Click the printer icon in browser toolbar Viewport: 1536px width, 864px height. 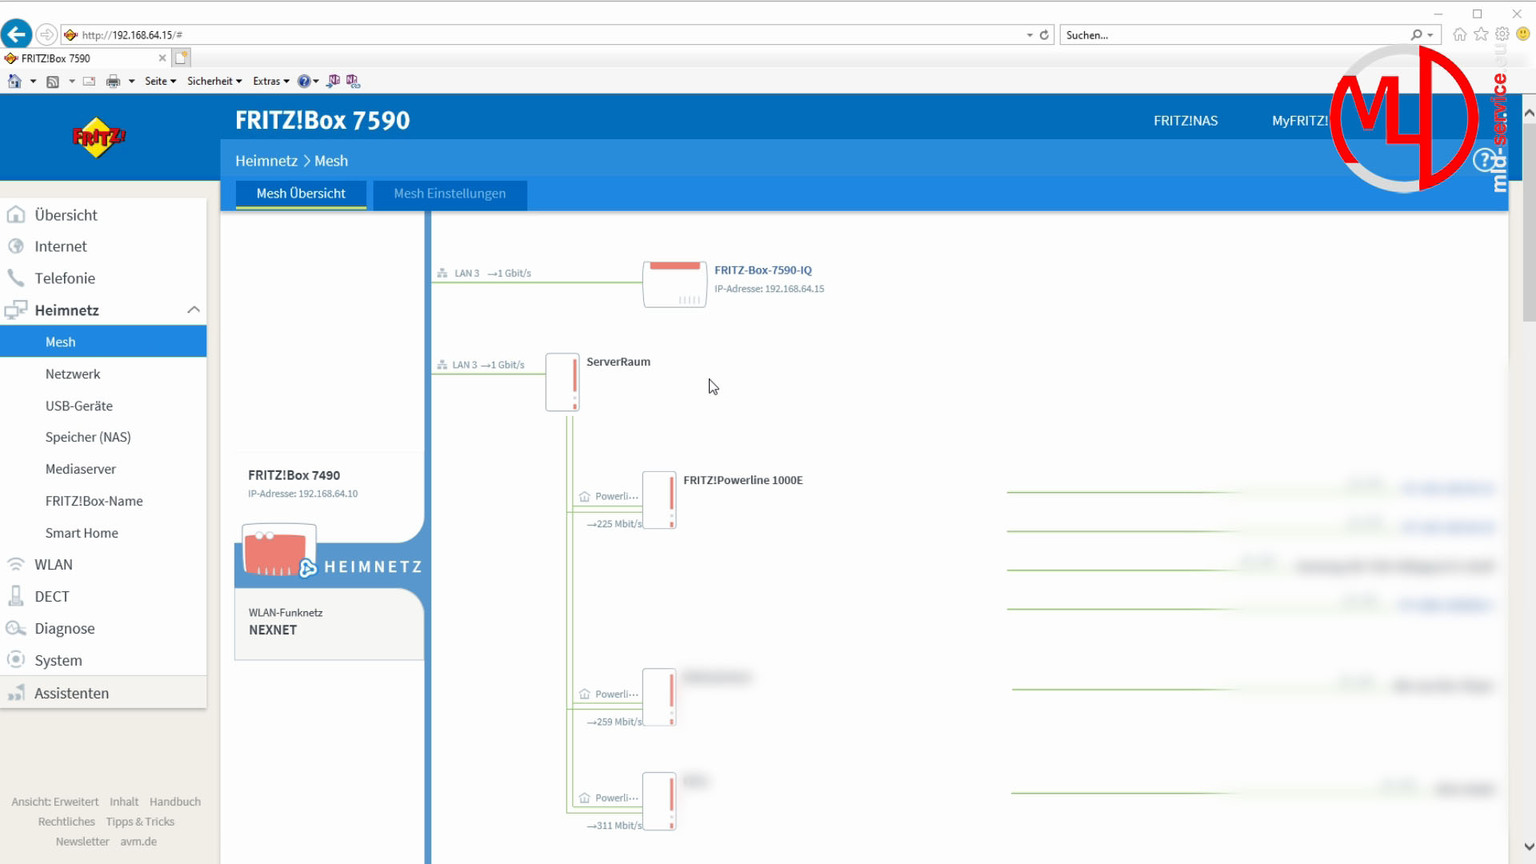[x=113, y=81]
